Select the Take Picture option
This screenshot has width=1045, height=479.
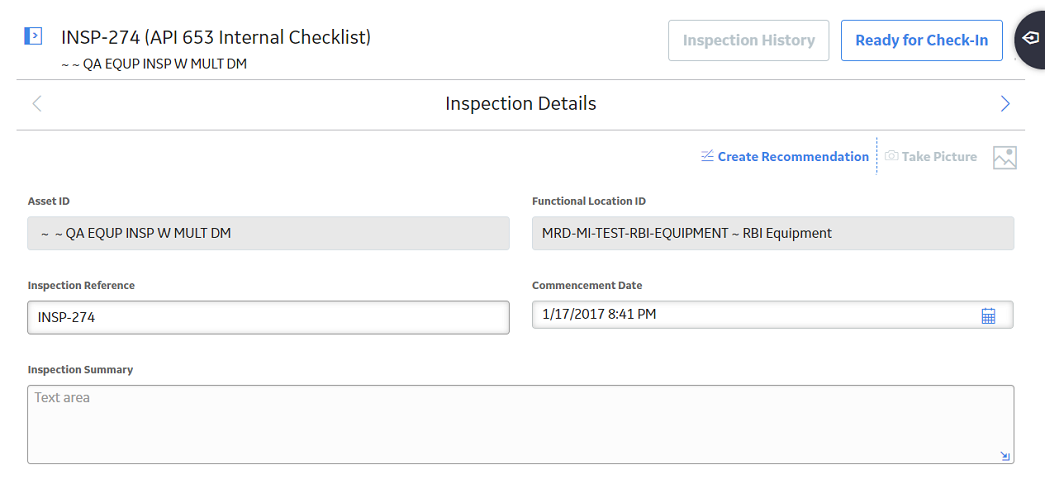(x=930, y=157)
